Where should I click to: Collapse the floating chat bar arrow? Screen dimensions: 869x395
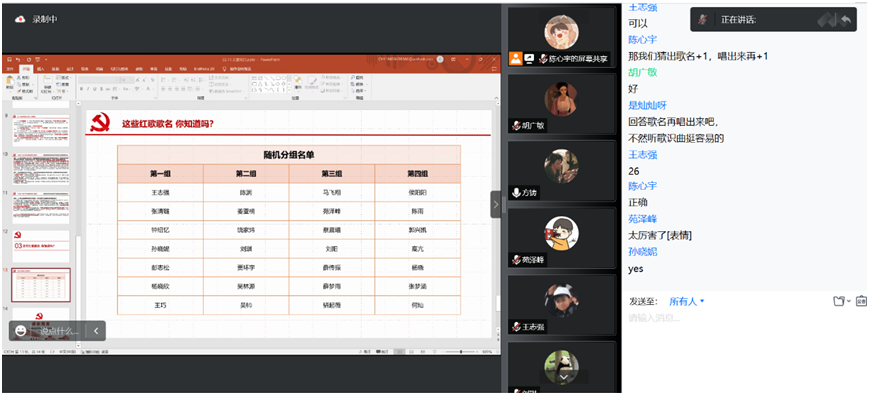(x=96, y=331)
